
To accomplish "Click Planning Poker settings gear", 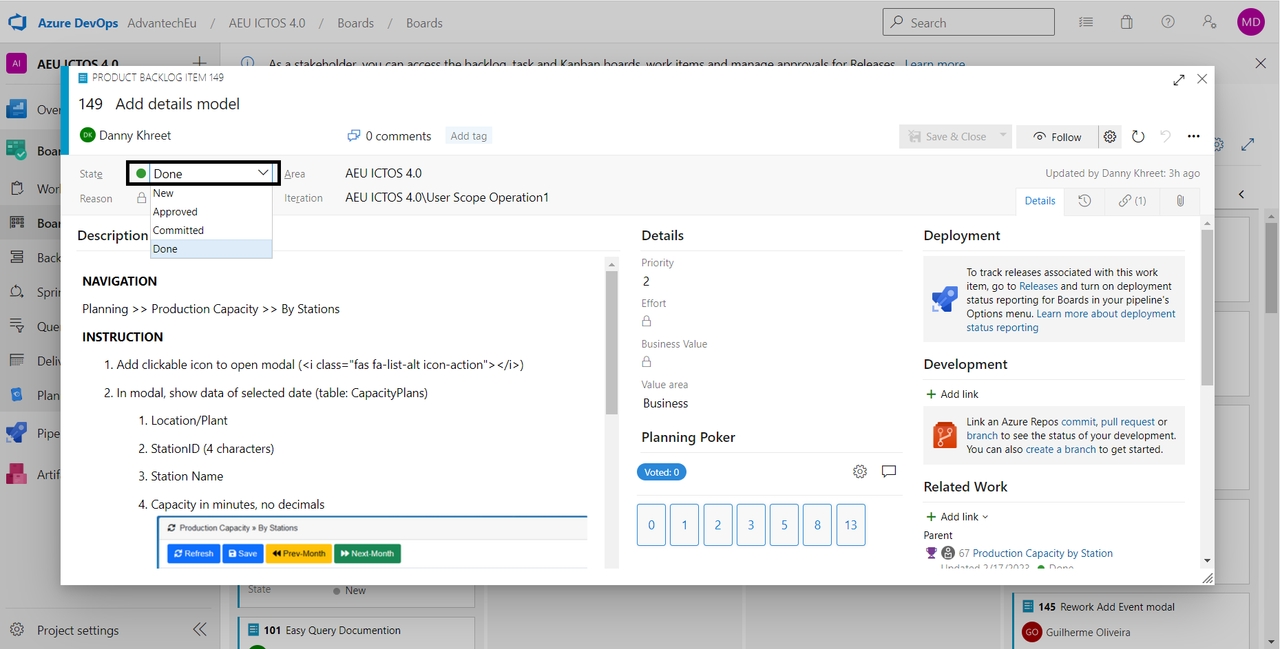I will 860,472.
